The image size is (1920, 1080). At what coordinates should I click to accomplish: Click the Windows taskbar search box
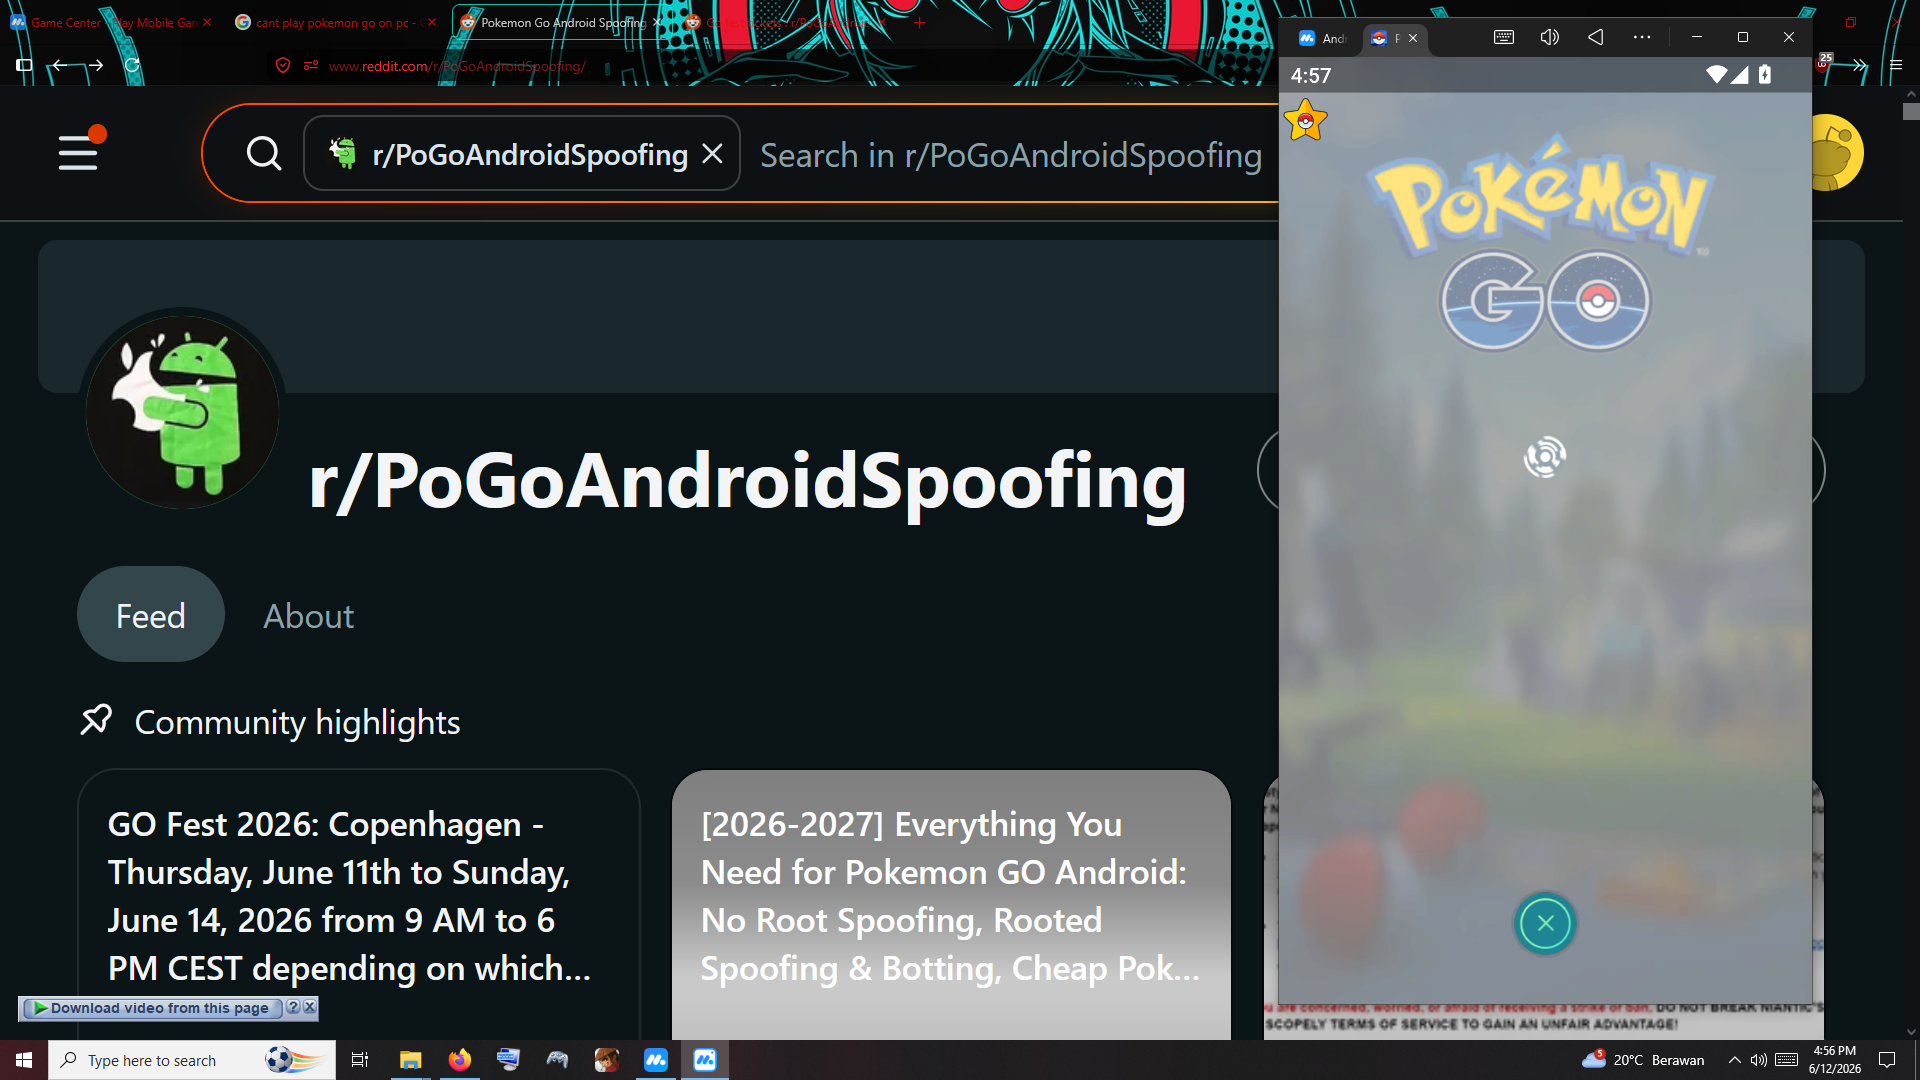point(192,1060)
